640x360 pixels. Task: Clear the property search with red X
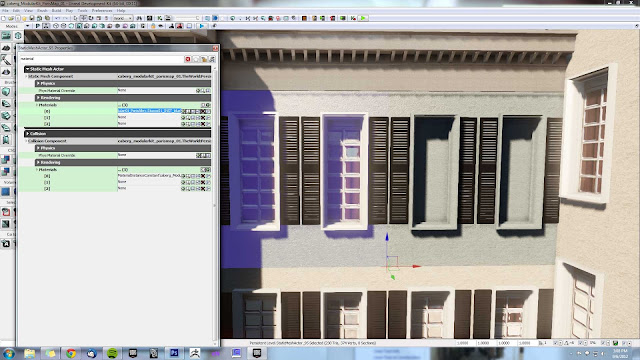pyautogui.click(x=188, y=59)
